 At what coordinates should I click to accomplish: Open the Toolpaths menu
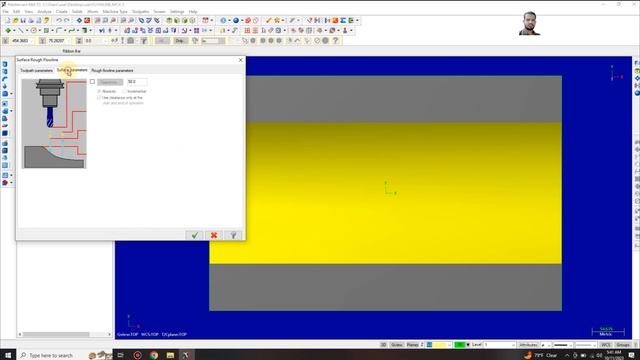(140, 12)
